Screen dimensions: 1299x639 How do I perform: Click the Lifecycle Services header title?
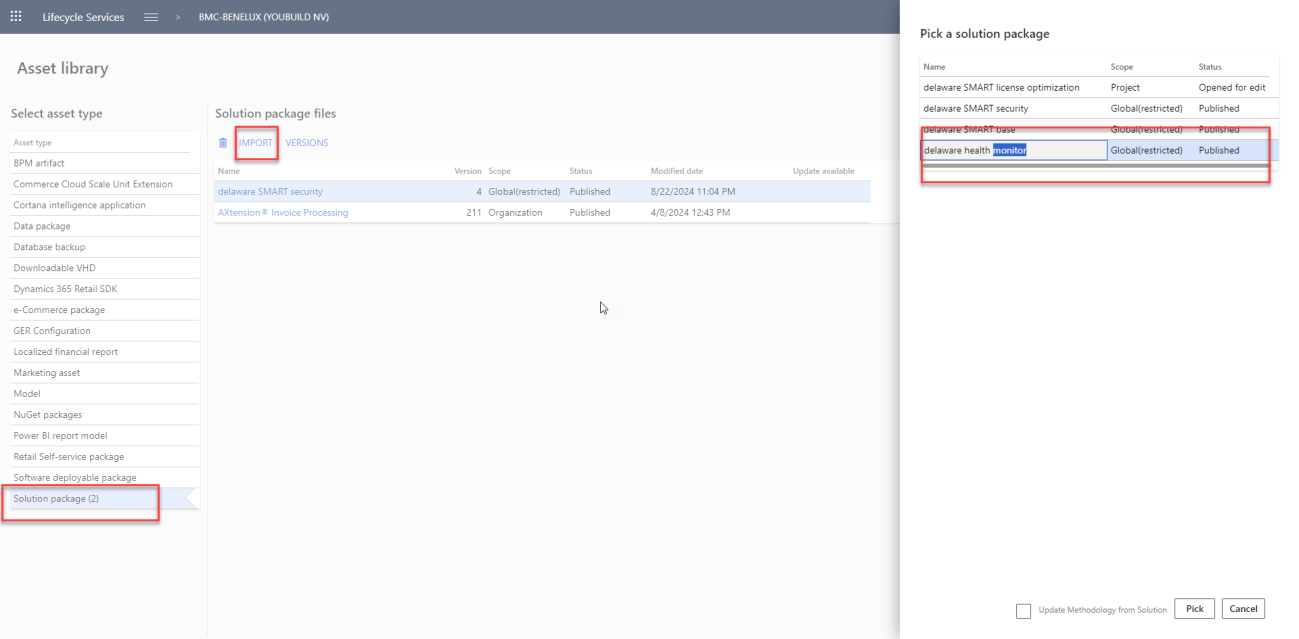(83, 17)
